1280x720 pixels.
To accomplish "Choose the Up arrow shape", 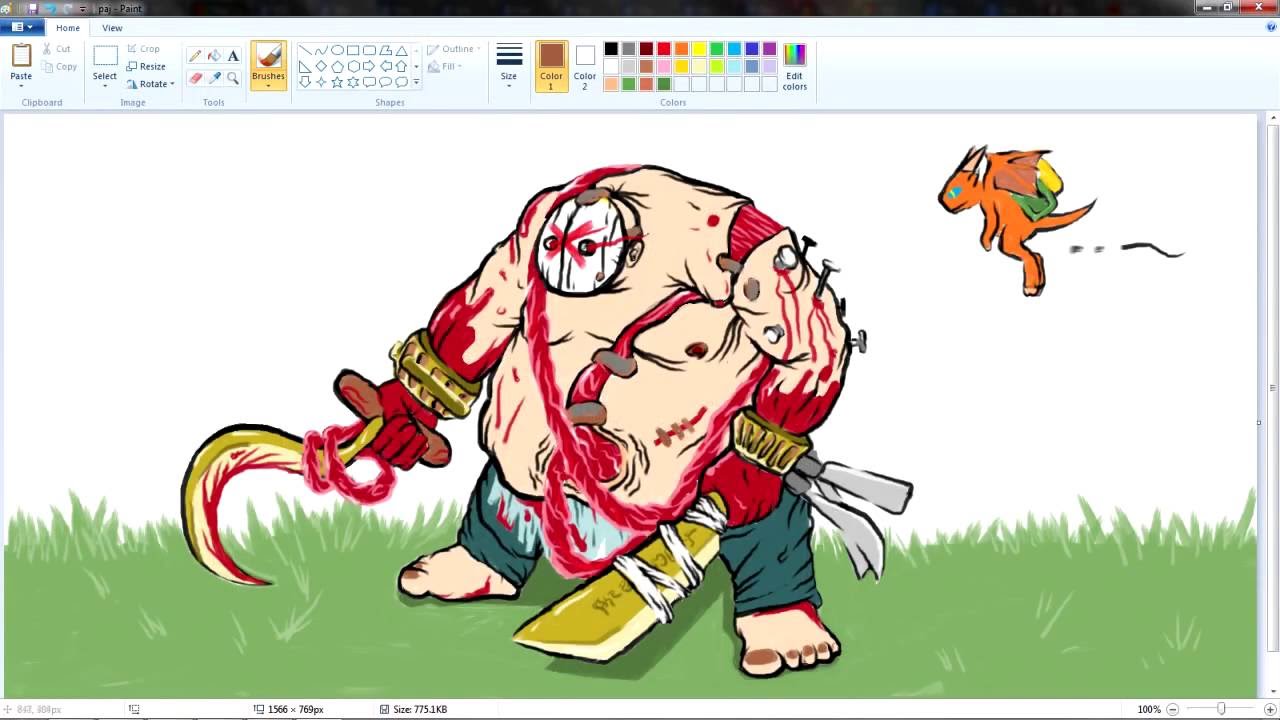I will coord(401,66).
